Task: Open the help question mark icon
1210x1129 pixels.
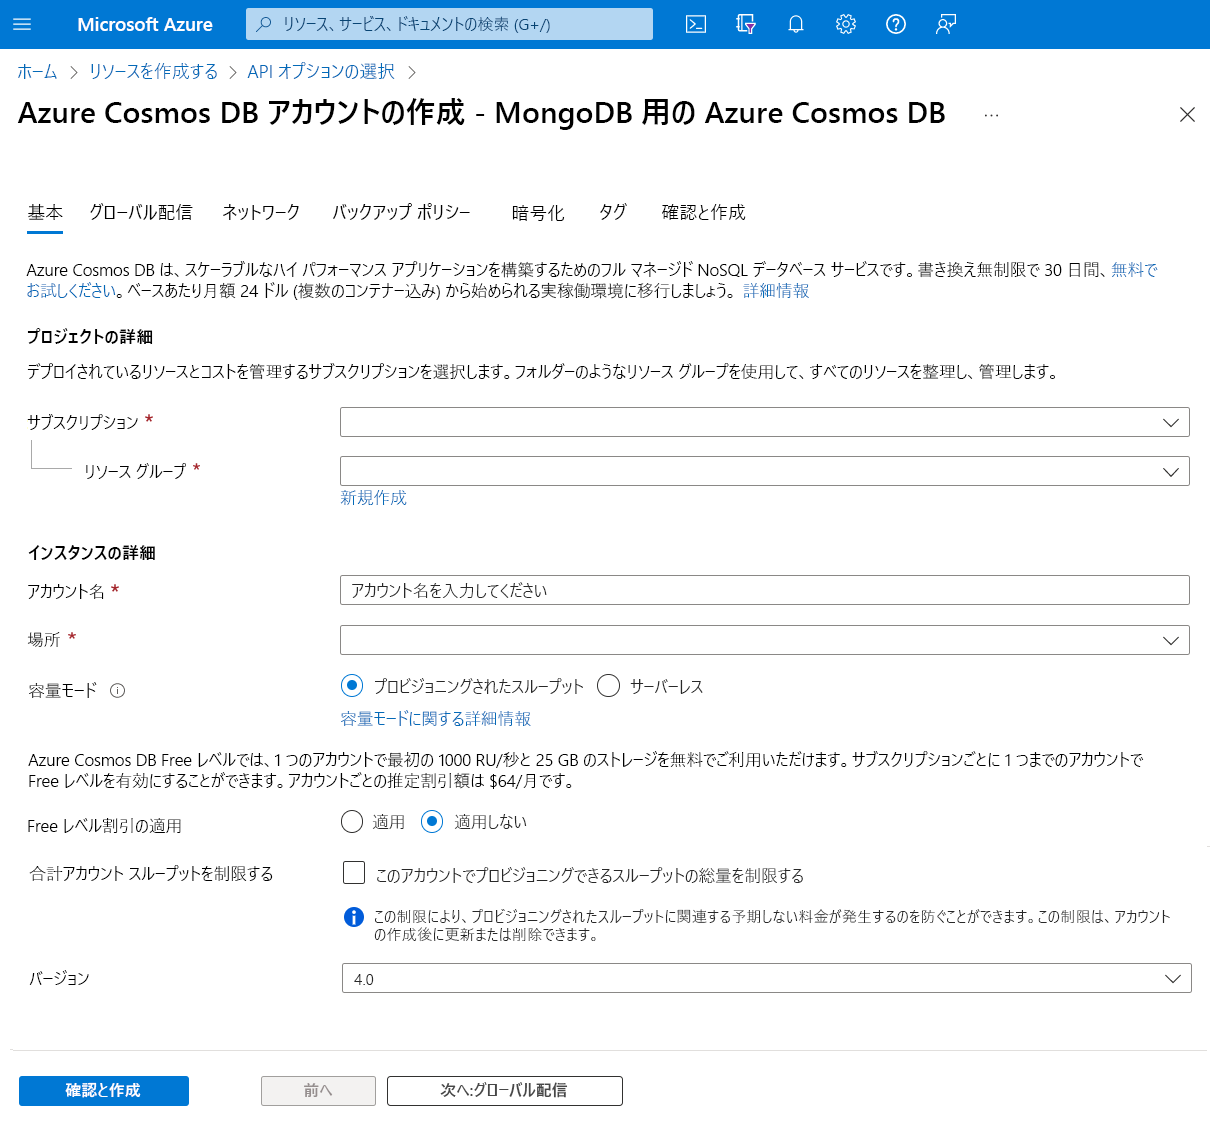Action: 896,24
